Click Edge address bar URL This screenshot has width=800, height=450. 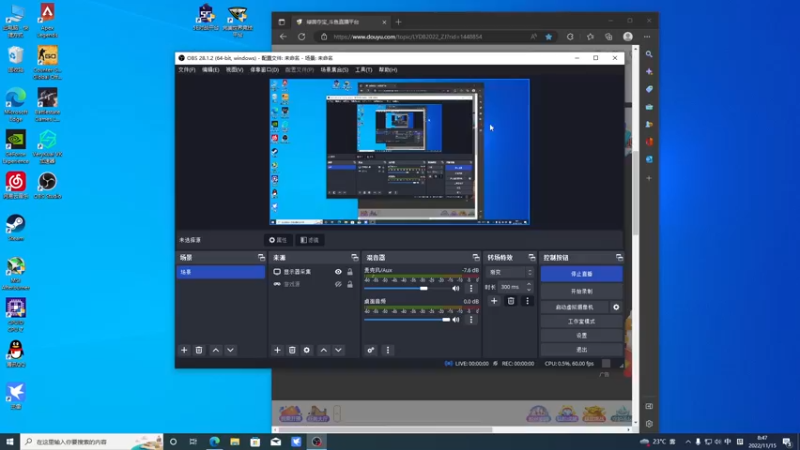tap(408, 37)
